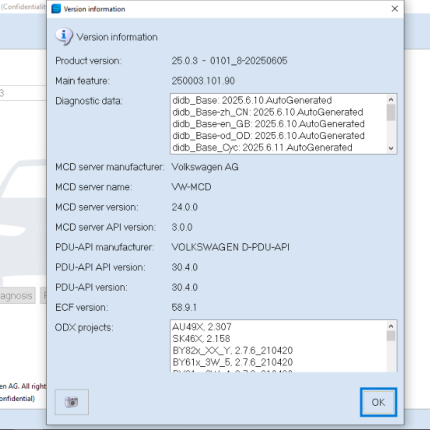This screenshot has width=430, height=430.
Task: Select the didb_Base-en_GB entry
Action: coord(268,124)
